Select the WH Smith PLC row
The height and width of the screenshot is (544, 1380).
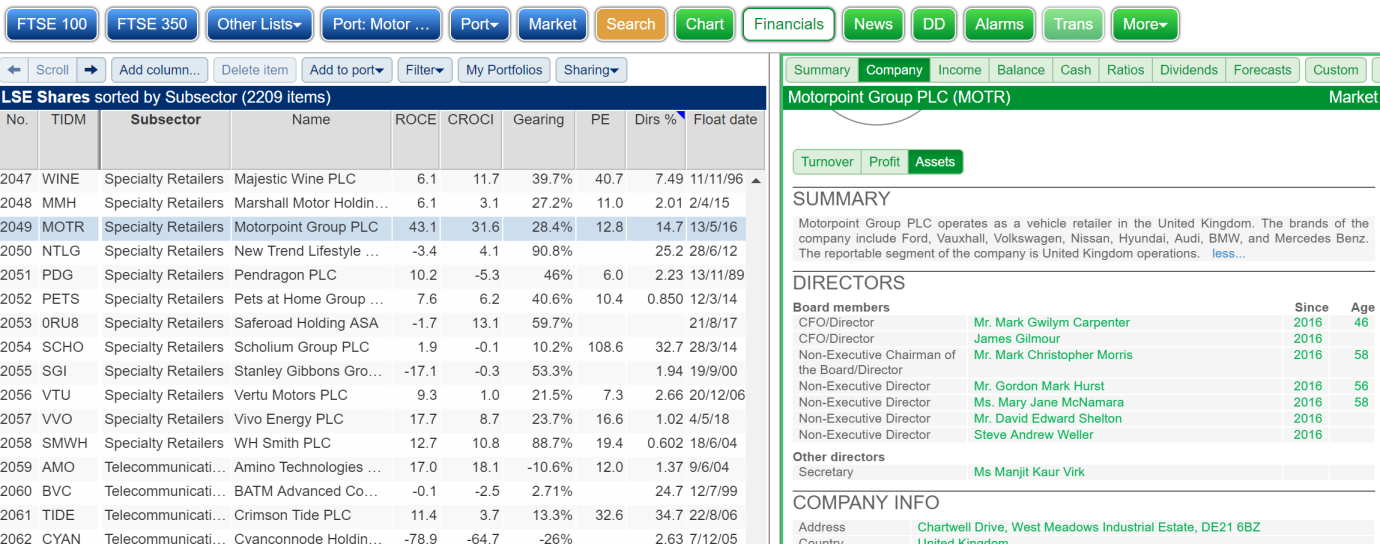pyautogui.click(x=374, y=443)
